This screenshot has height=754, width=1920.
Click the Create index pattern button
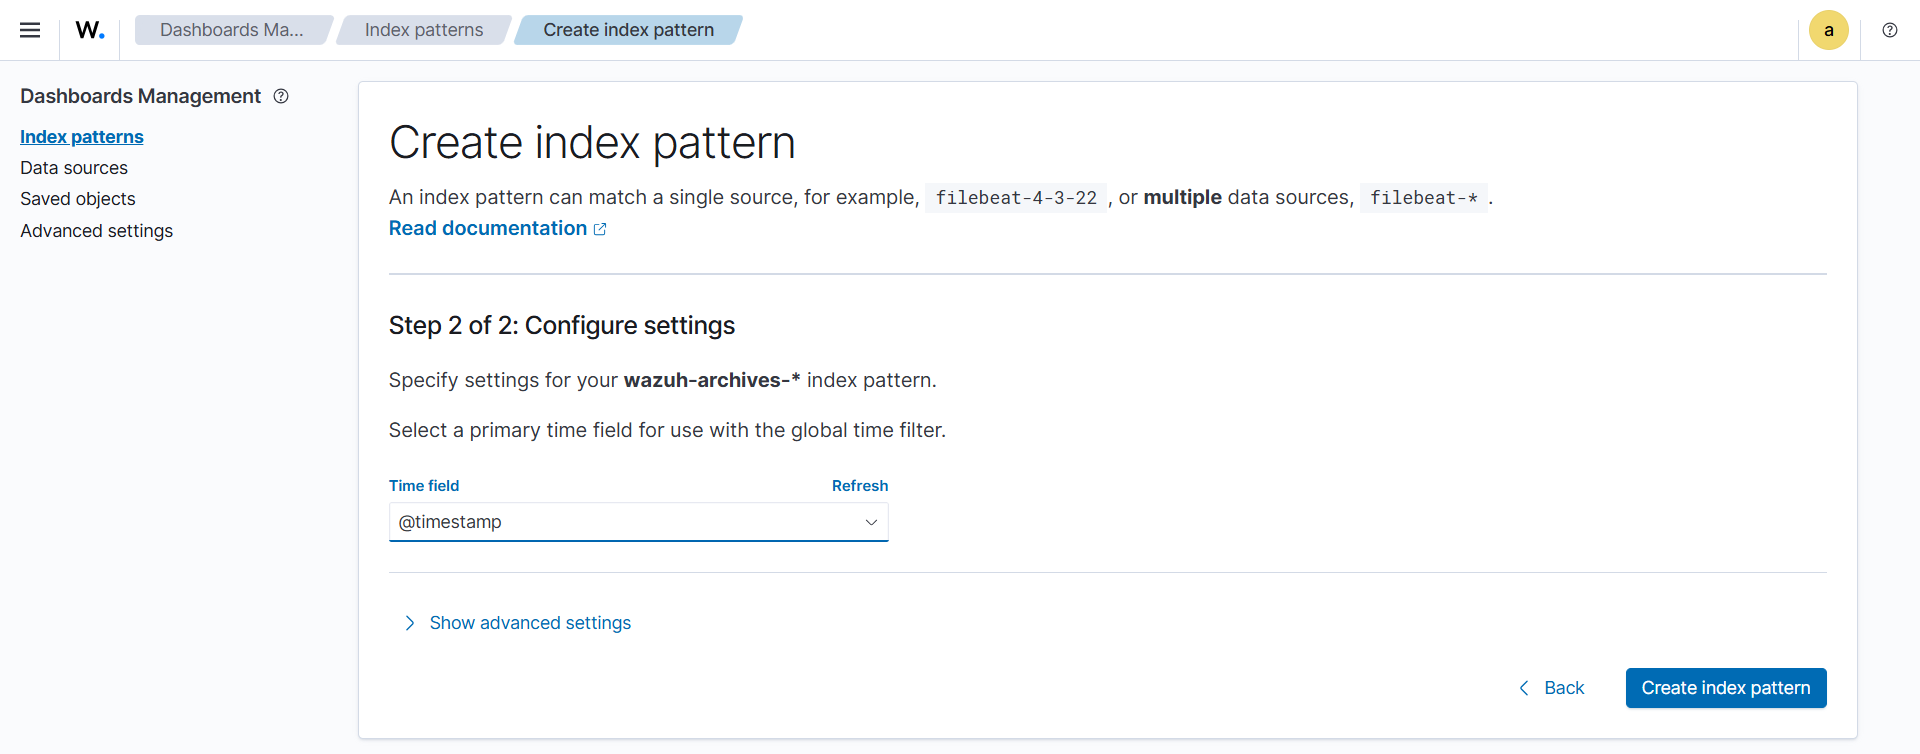(1725, 688)
